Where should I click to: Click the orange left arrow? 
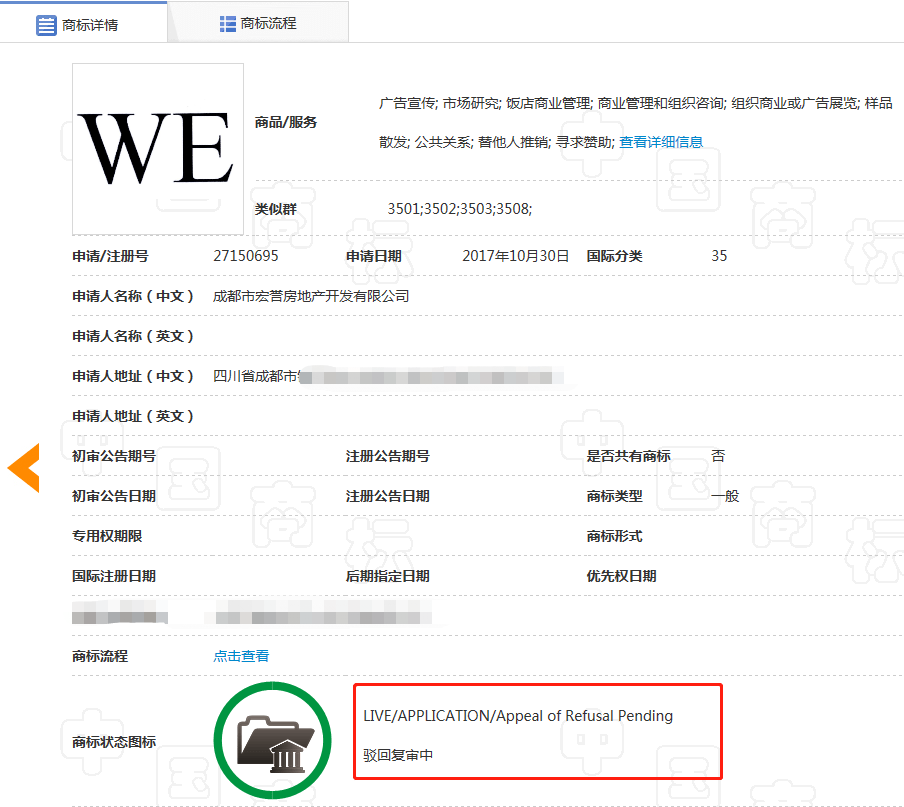(x=24, y=467)
